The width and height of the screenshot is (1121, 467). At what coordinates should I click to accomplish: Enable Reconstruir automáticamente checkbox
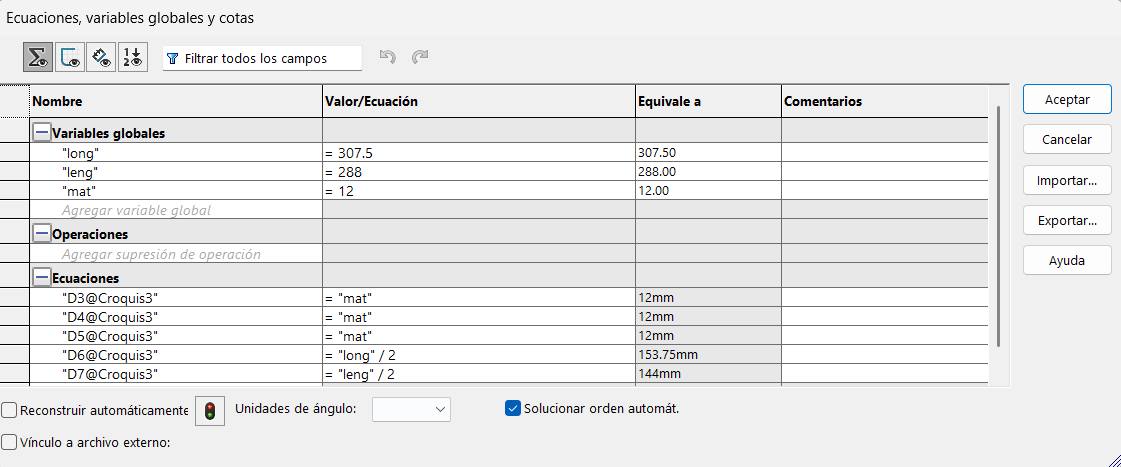[10, 410]
